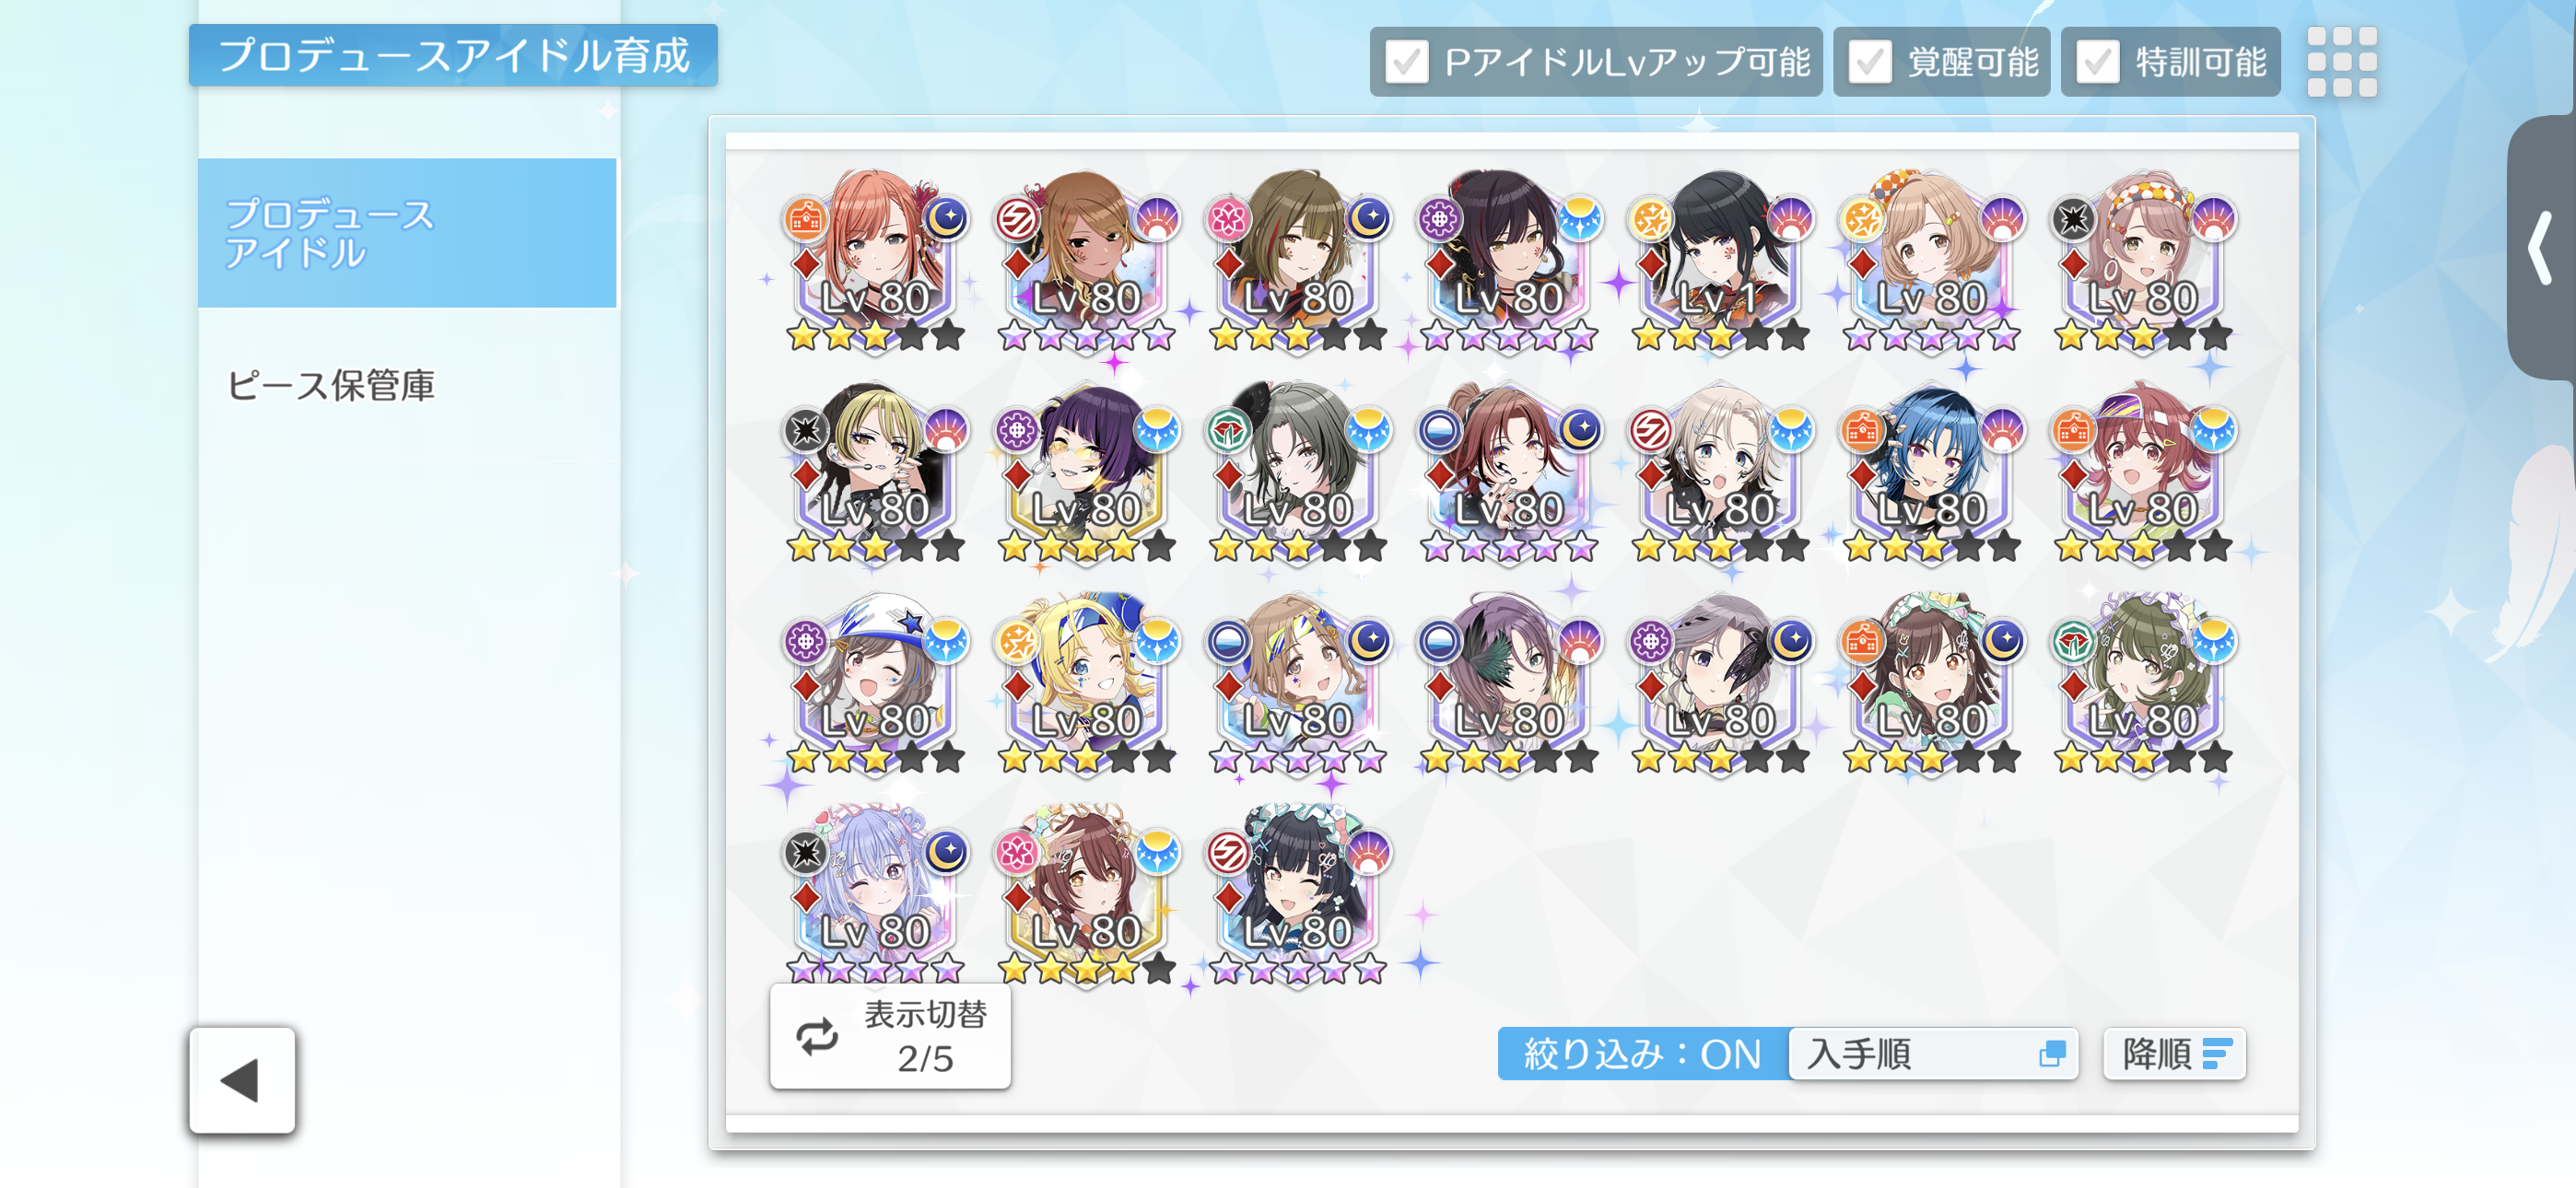The image size is (2576, 1188).
Task: Select the blue-haired idol card
Action: [x=1931, y=474]
